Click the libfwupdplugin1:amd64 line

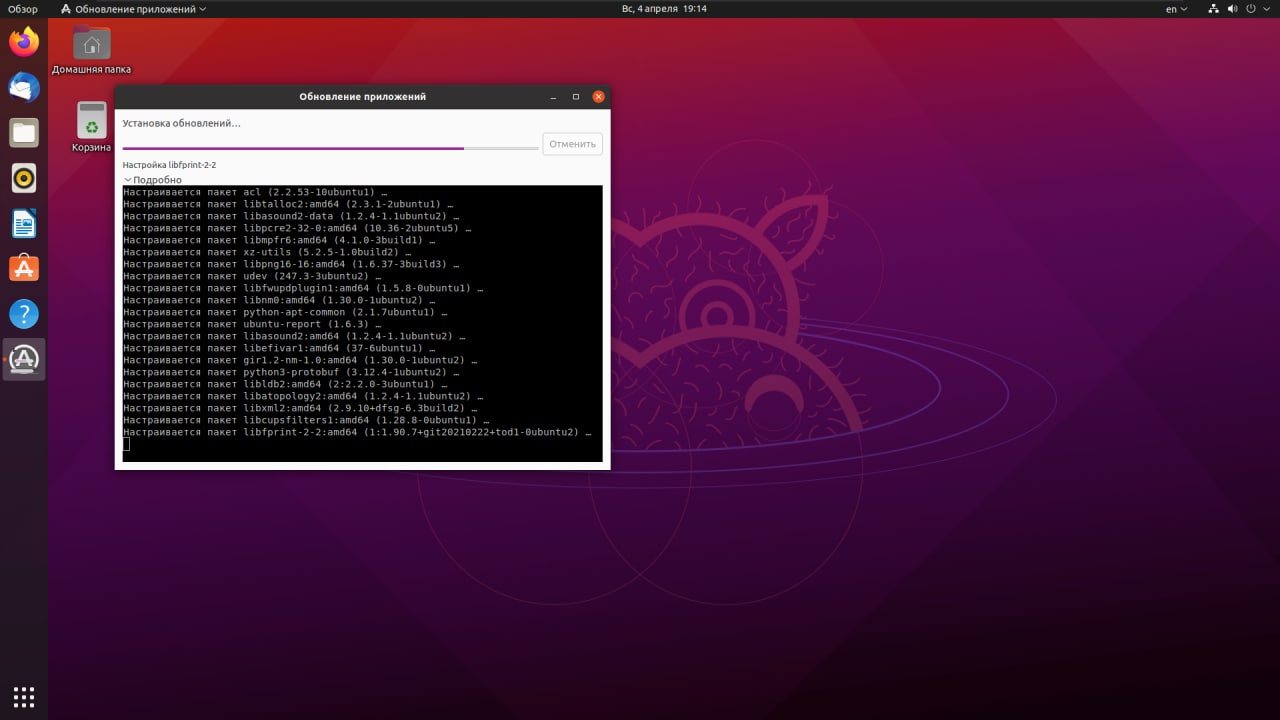click(x=303, y=288)
